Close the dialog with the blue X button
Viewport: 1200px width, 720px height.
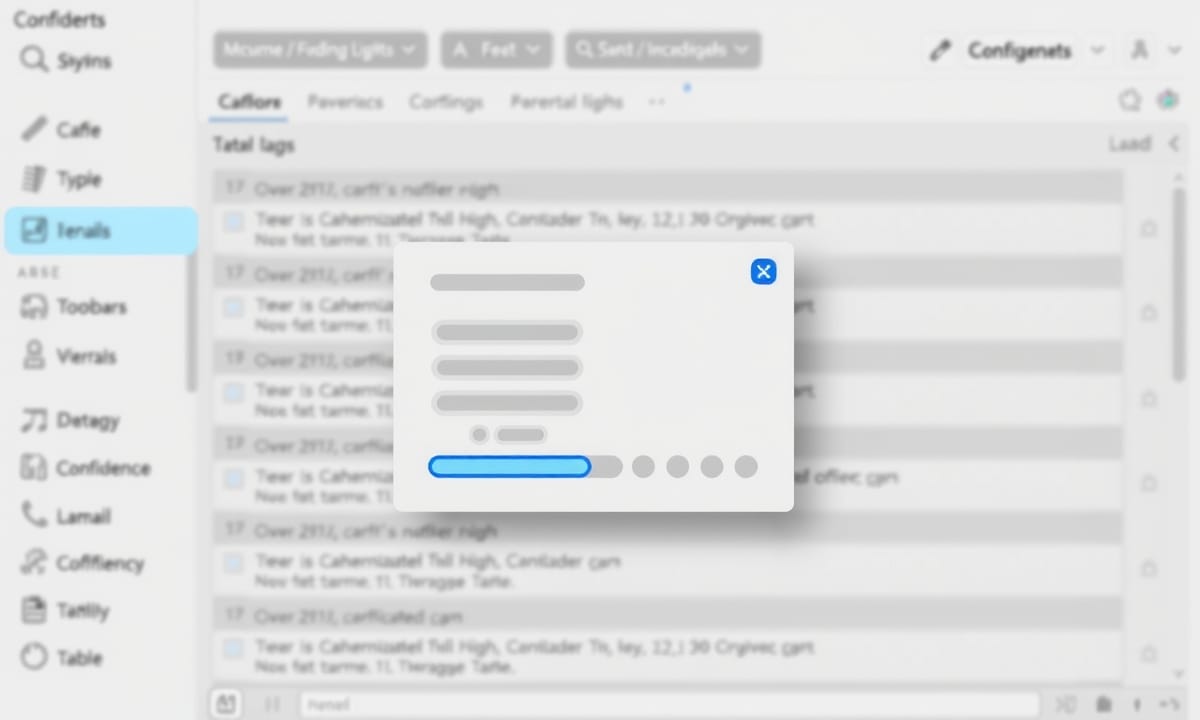point(763,272)
